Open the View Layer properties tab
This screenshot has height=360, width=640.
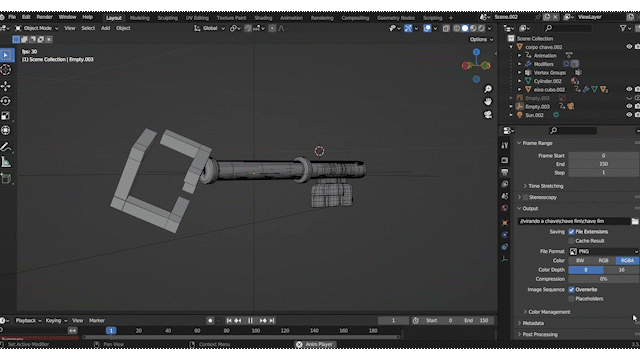pos(505,184)
